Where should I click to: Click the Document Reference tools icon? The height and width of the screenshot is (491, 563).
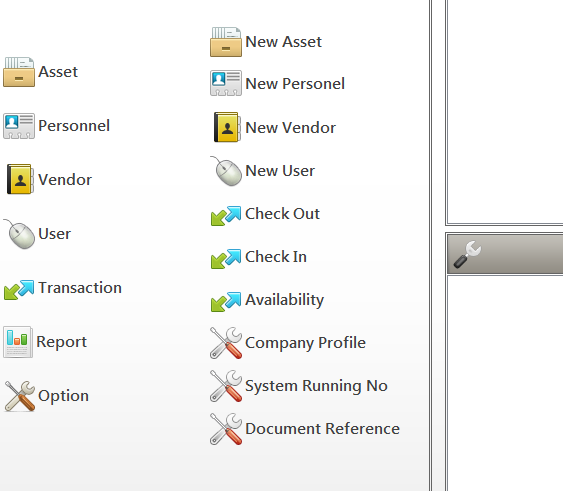pos(226,429)
